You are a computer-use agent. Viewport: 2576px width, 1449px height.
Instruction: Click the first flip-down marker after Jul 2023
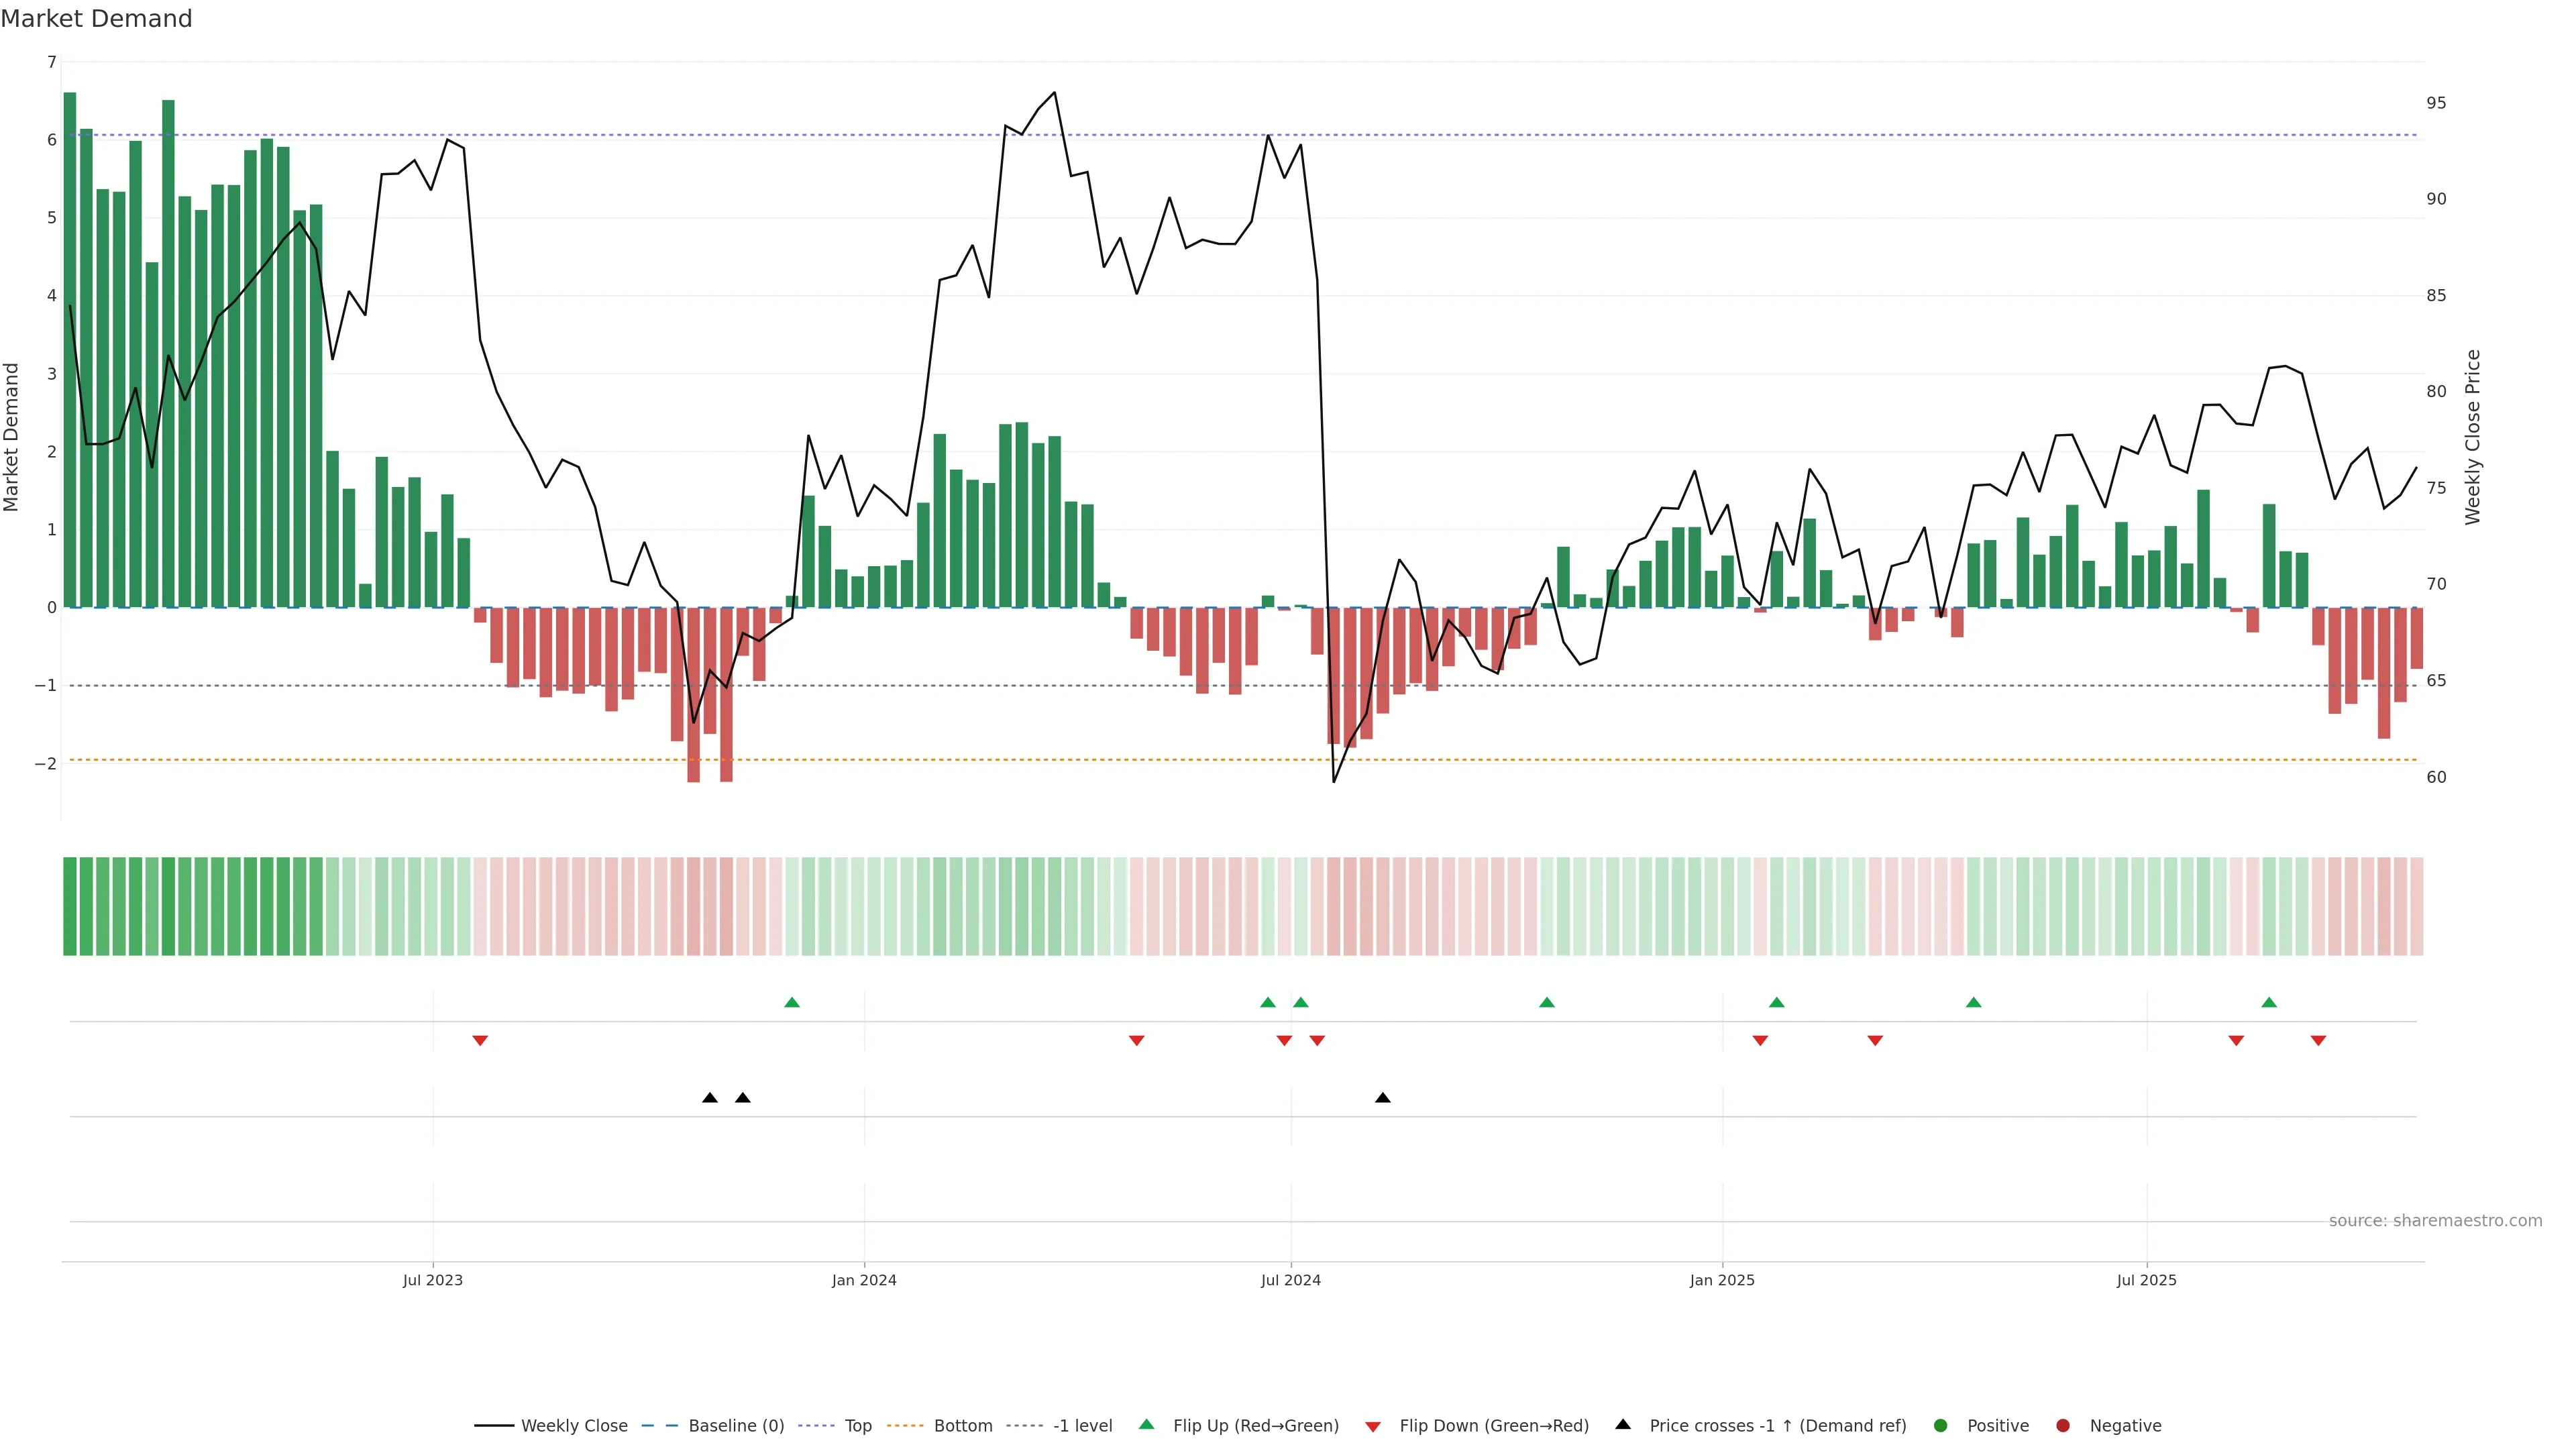480,1041
